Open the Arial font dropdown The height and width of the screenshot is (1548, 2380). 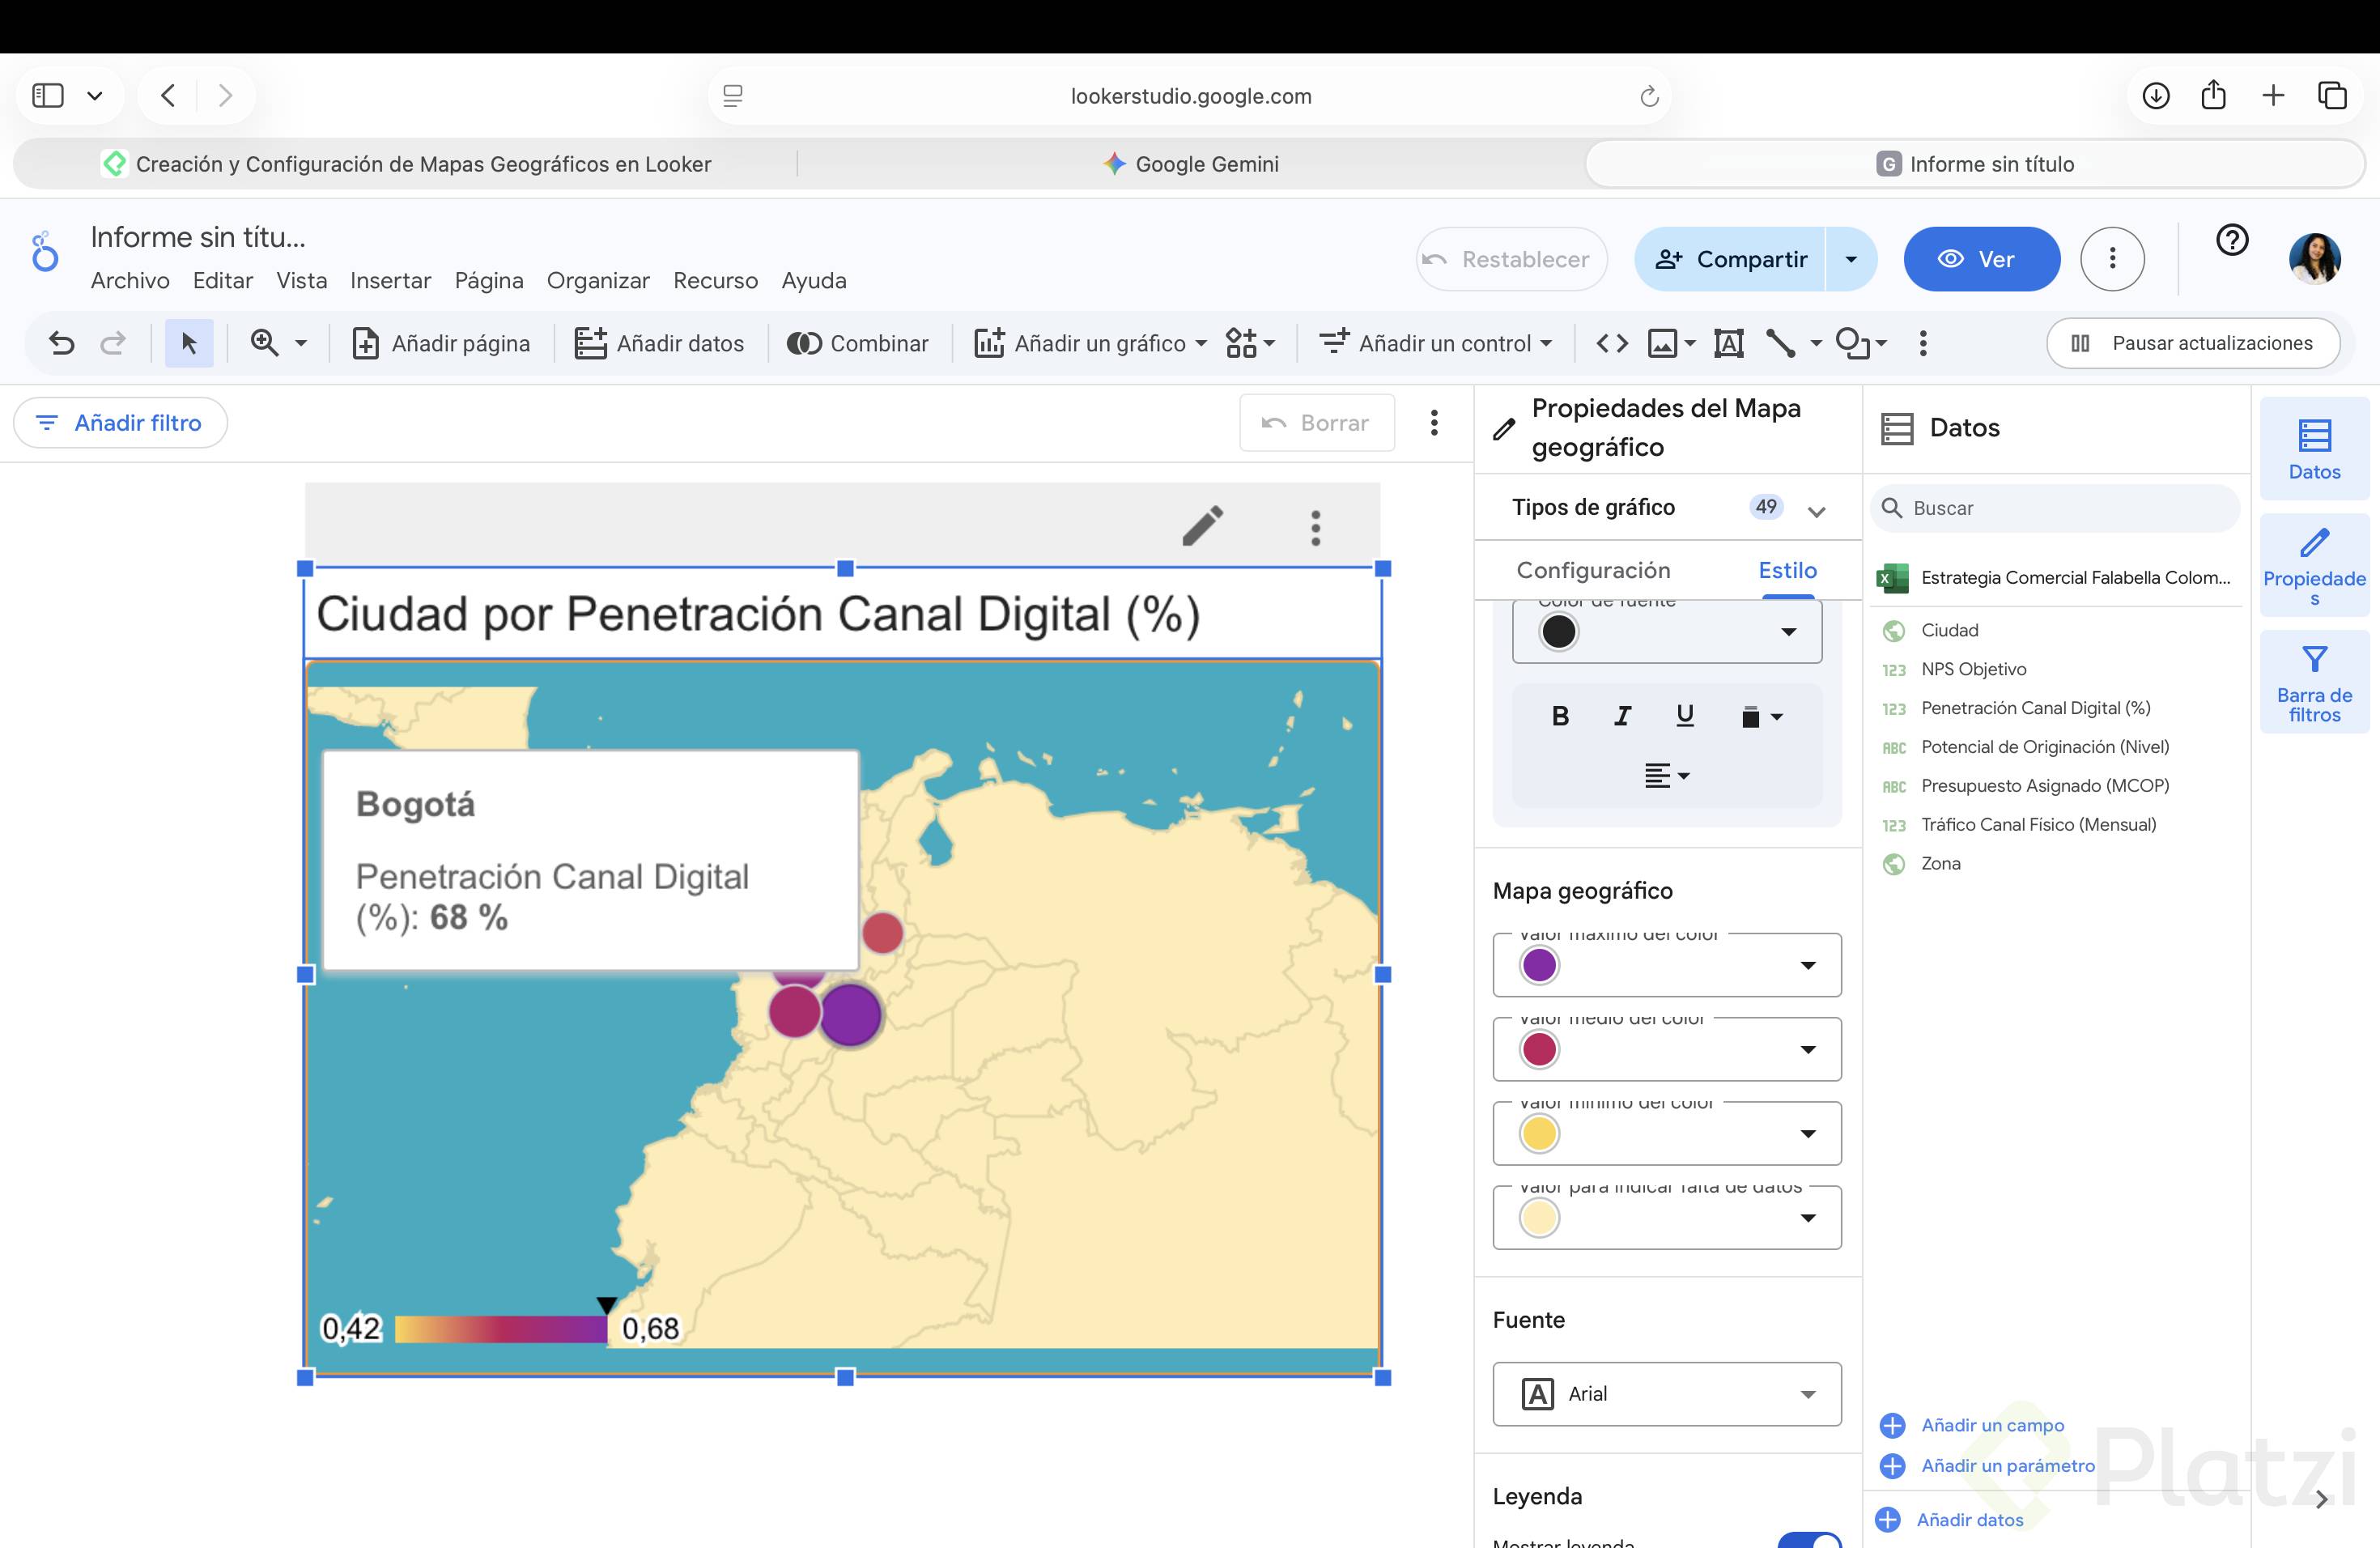(1666, 1393)
